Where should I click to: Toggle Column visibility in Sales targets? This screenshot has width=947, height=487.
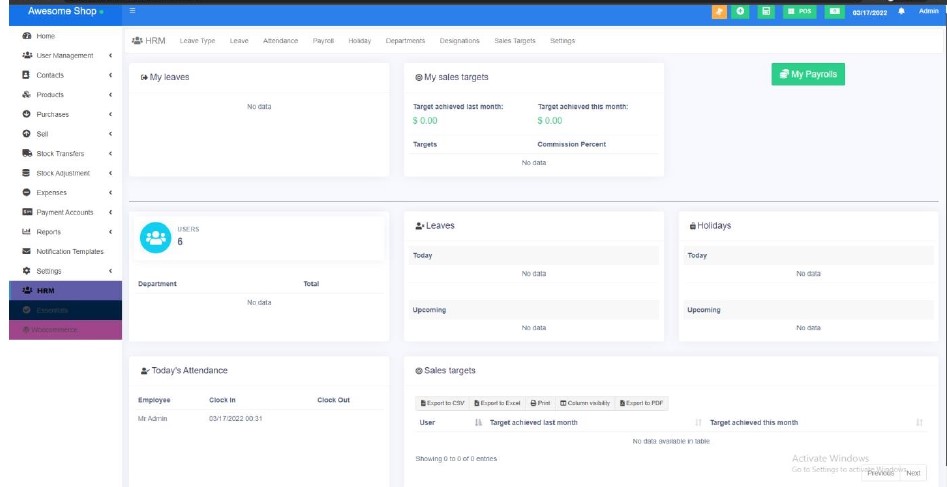[585, 402]
